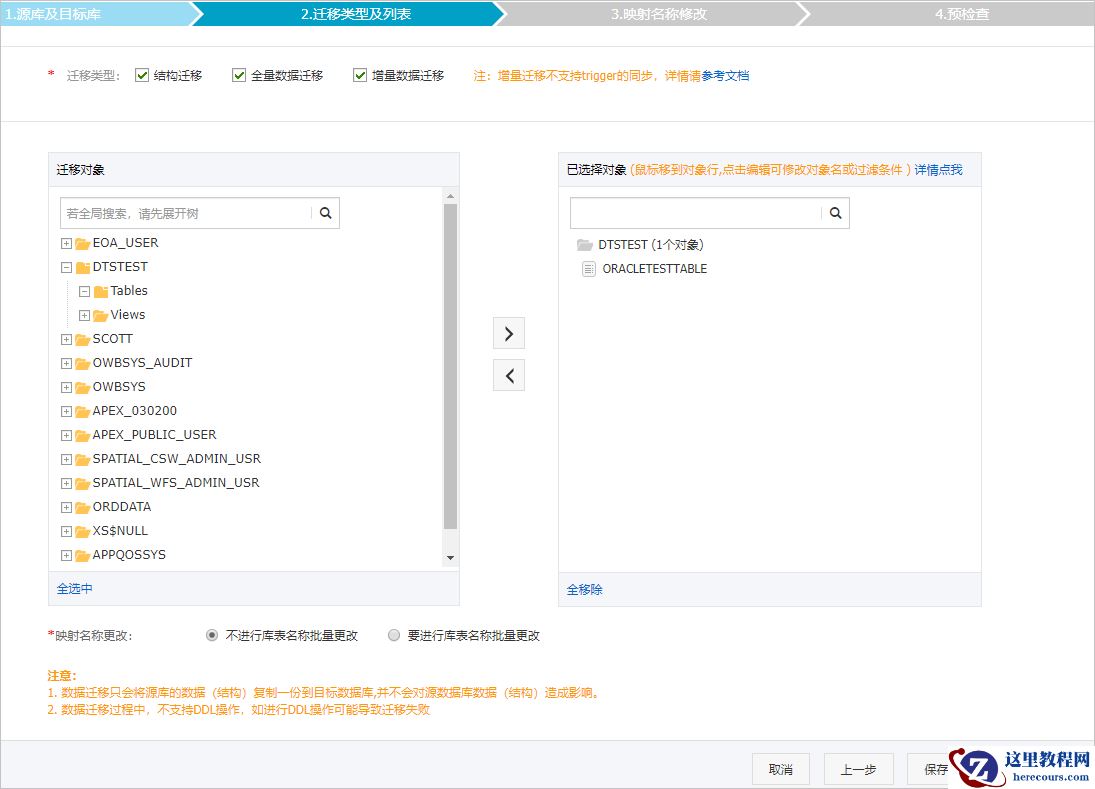The height and width of the screenshot is (789, 1095).
Task: Collapse the Tables tree node
Action: 84,291
